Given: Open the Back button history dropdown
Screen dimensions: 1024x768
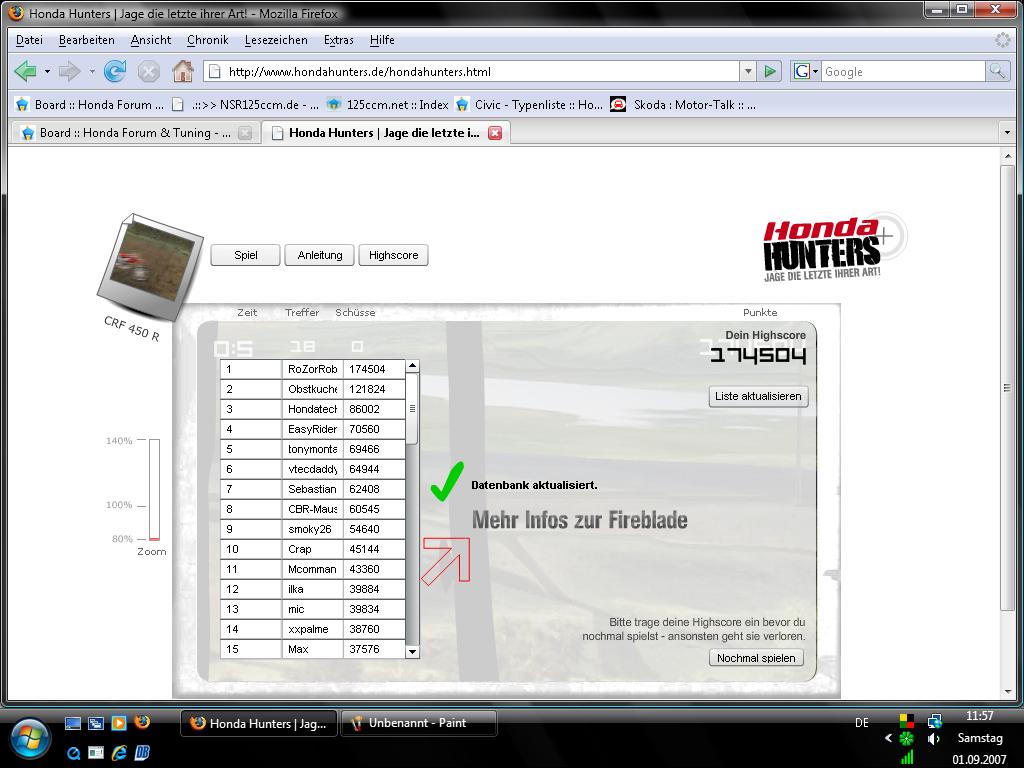Looking at the screenshot, I should (x=47, y=71).
